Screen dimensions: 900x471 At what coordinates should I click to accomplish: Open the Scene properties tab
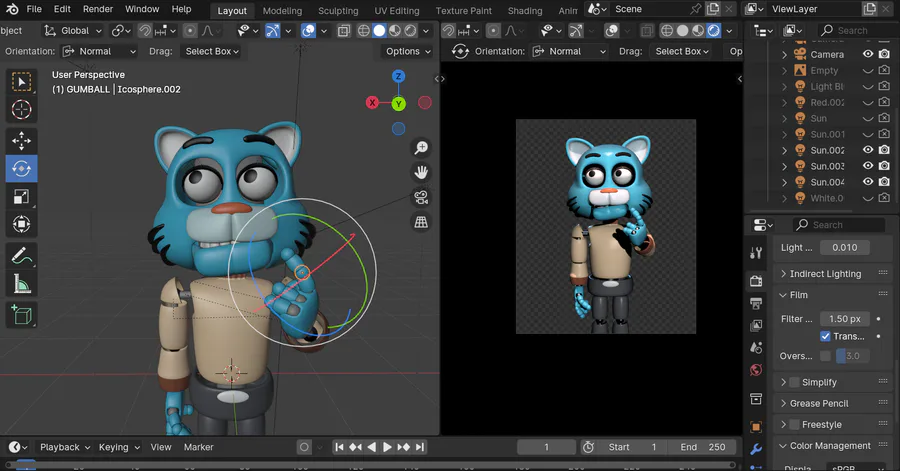tap(756, 348)
